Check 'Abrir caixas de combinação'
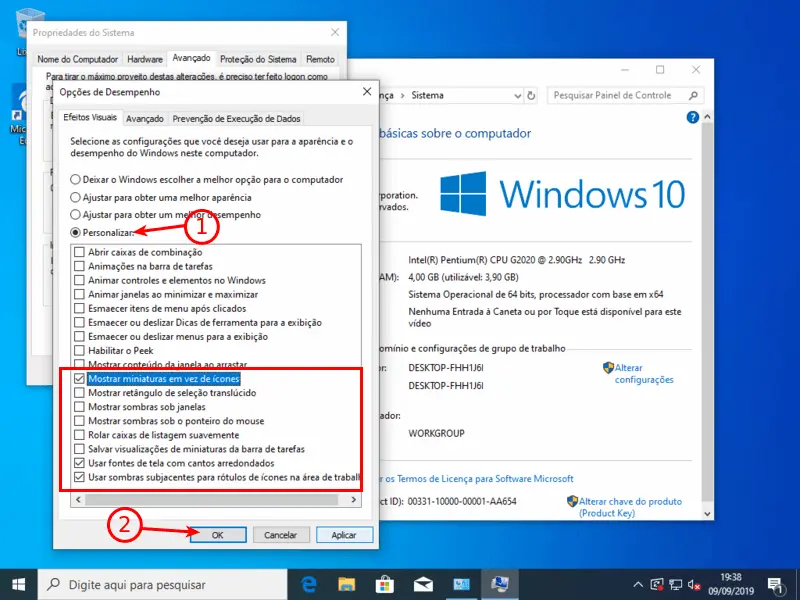Image resolution: width=800 pixels, height=600 pixels. (79, 252)
